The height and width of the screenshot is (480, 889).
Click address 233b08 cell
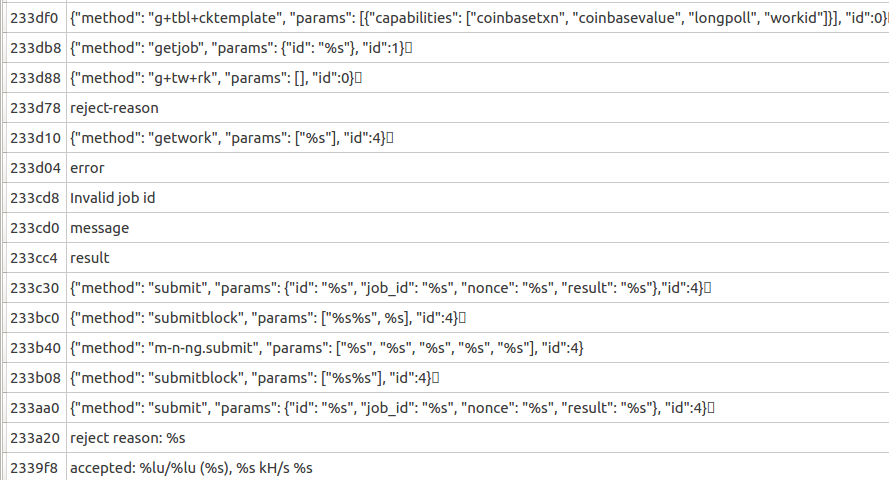35,379
